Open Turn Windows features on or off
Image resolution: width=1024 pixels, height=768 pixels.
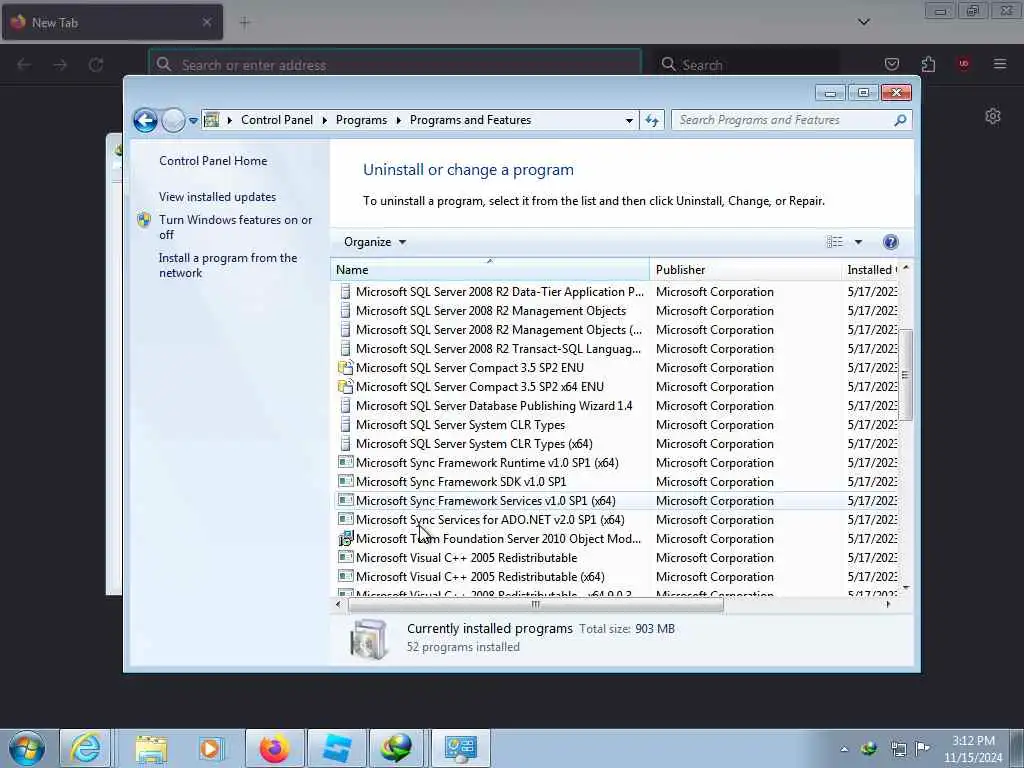236,227
